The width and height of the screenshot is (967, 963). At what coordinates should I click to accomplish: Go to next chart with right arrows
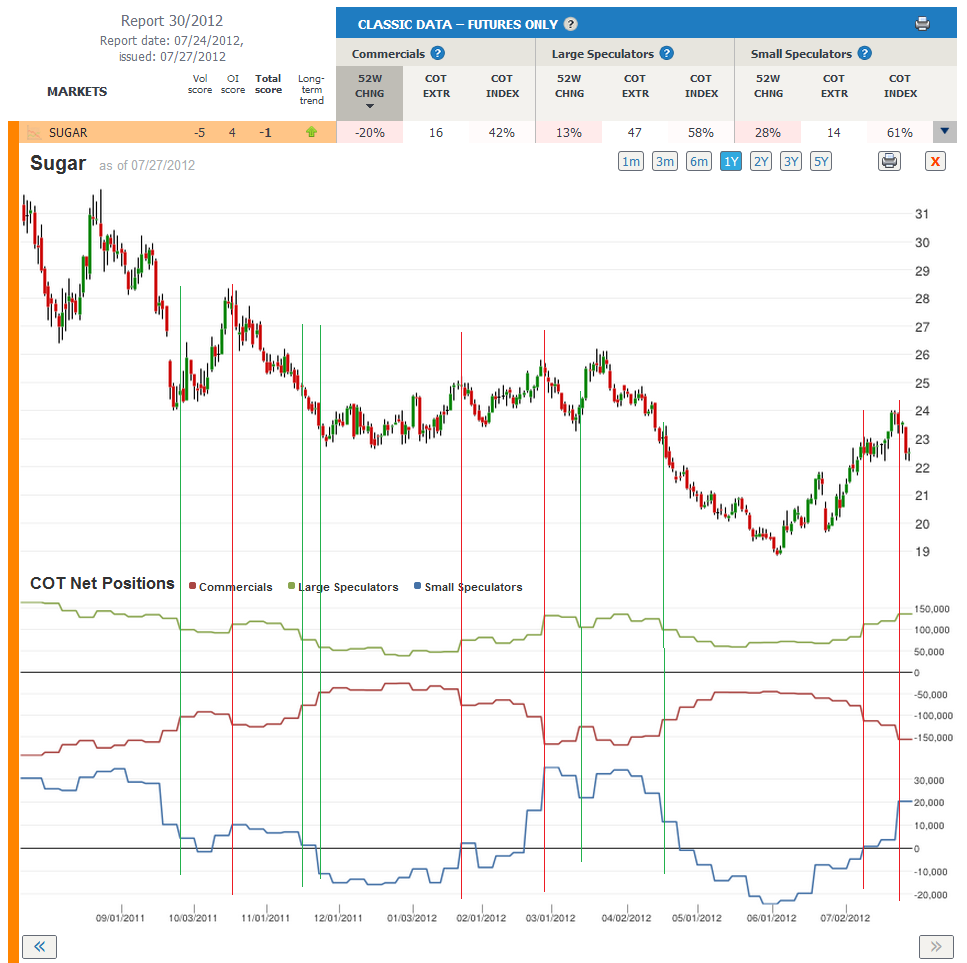pos(936,946)
